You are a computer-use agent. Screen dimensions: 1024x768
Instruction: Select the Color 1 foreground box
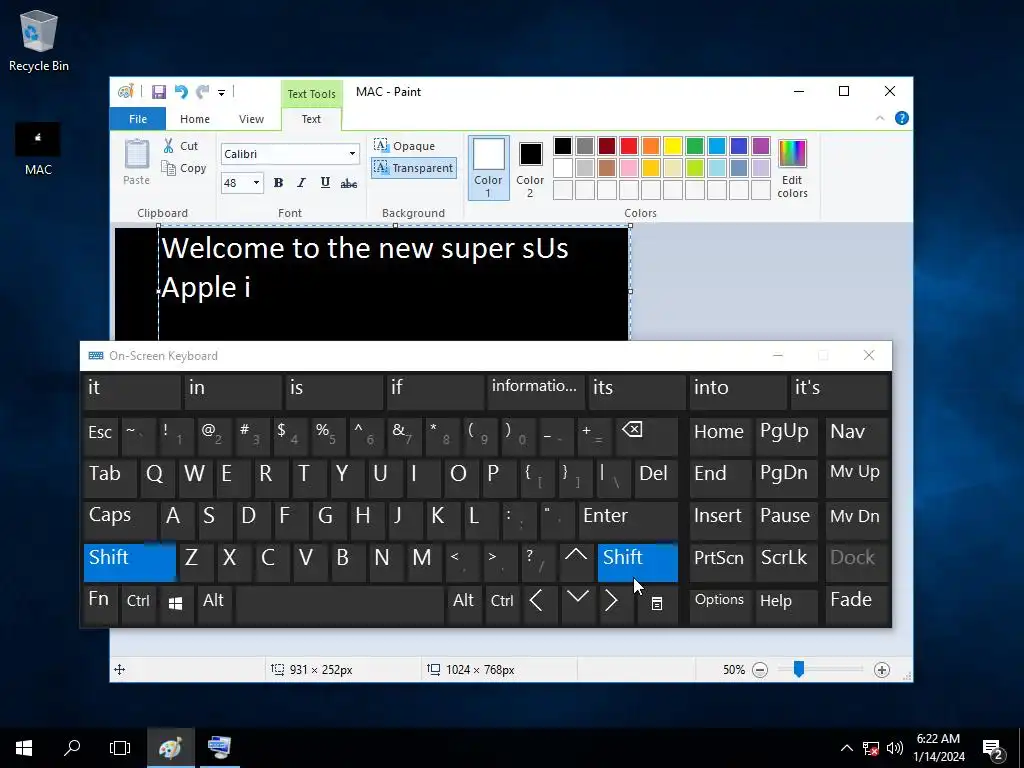488,167
